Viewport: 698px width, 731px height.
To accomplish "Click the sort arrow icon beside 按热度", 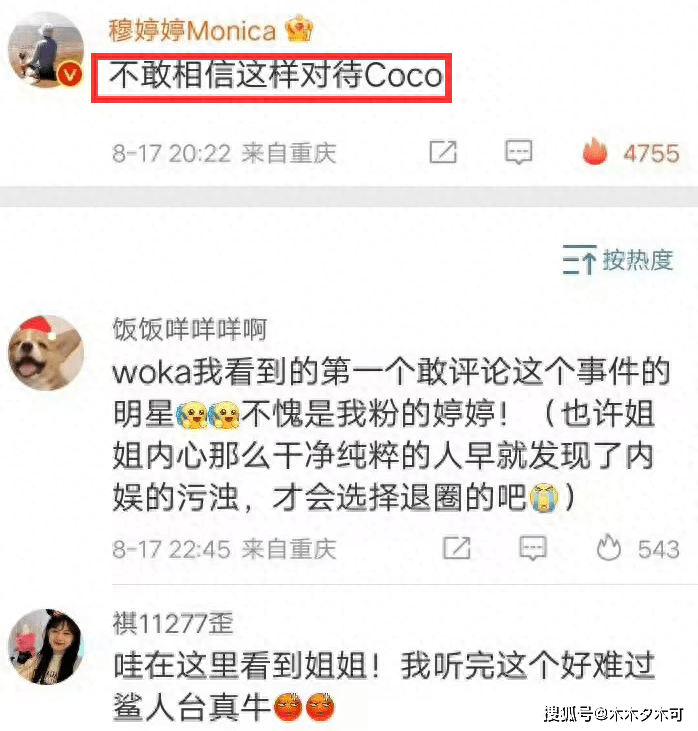I will [x=579, y=260].
